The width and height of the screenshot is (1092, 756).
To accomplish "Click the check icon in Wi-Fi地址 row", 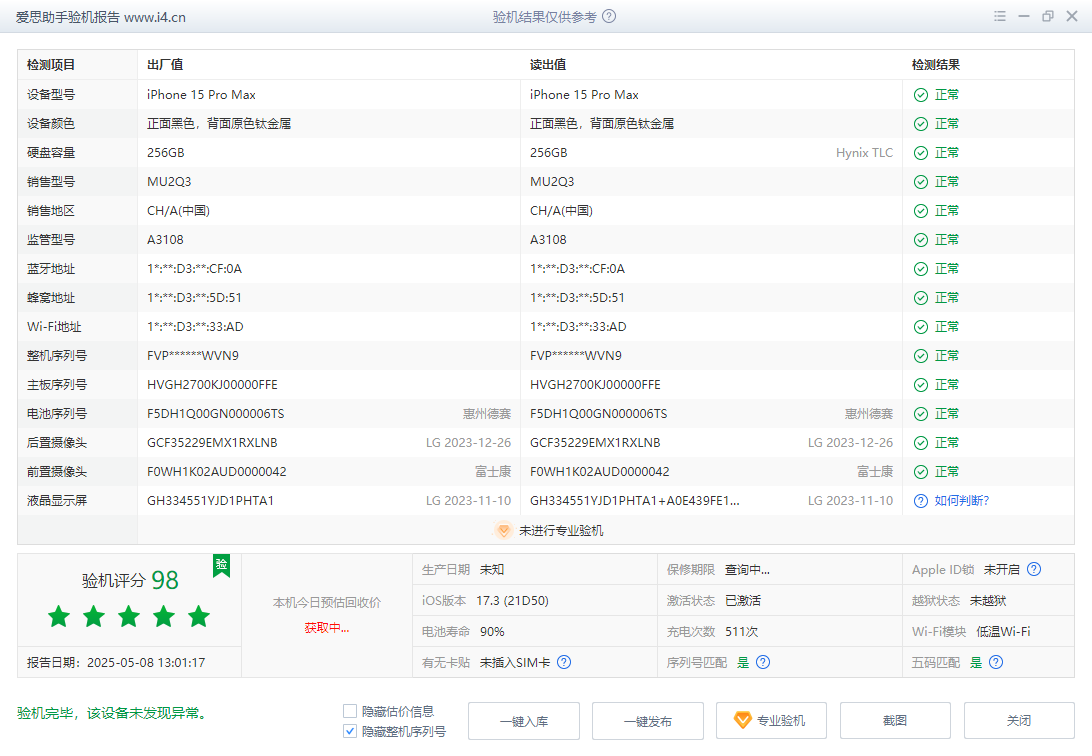I will (x=921, y=327).
